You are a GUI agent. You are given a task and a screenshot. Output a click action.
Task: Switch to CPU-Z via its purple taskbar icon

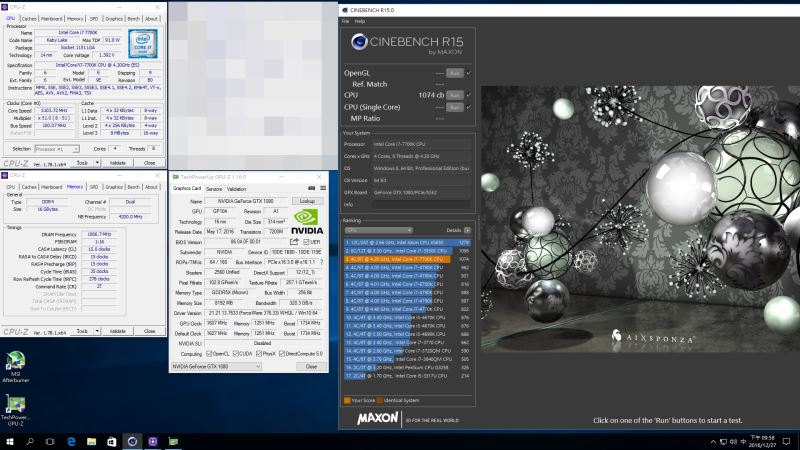point(153,441)
